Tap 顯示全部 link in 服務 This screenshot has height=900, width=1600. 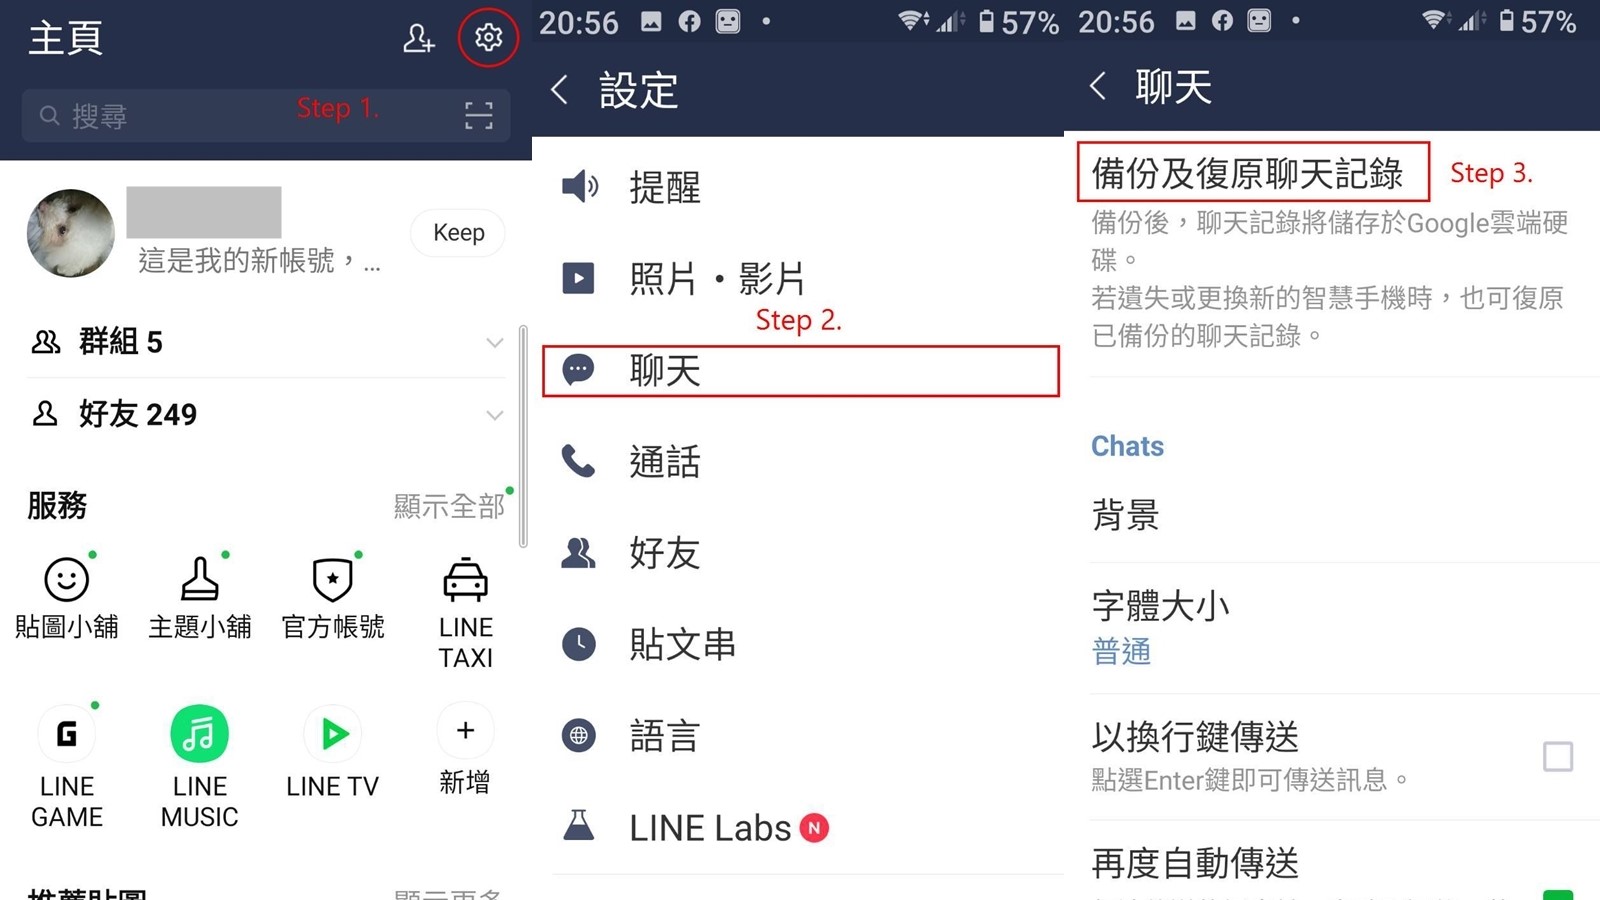coord(449,506)
